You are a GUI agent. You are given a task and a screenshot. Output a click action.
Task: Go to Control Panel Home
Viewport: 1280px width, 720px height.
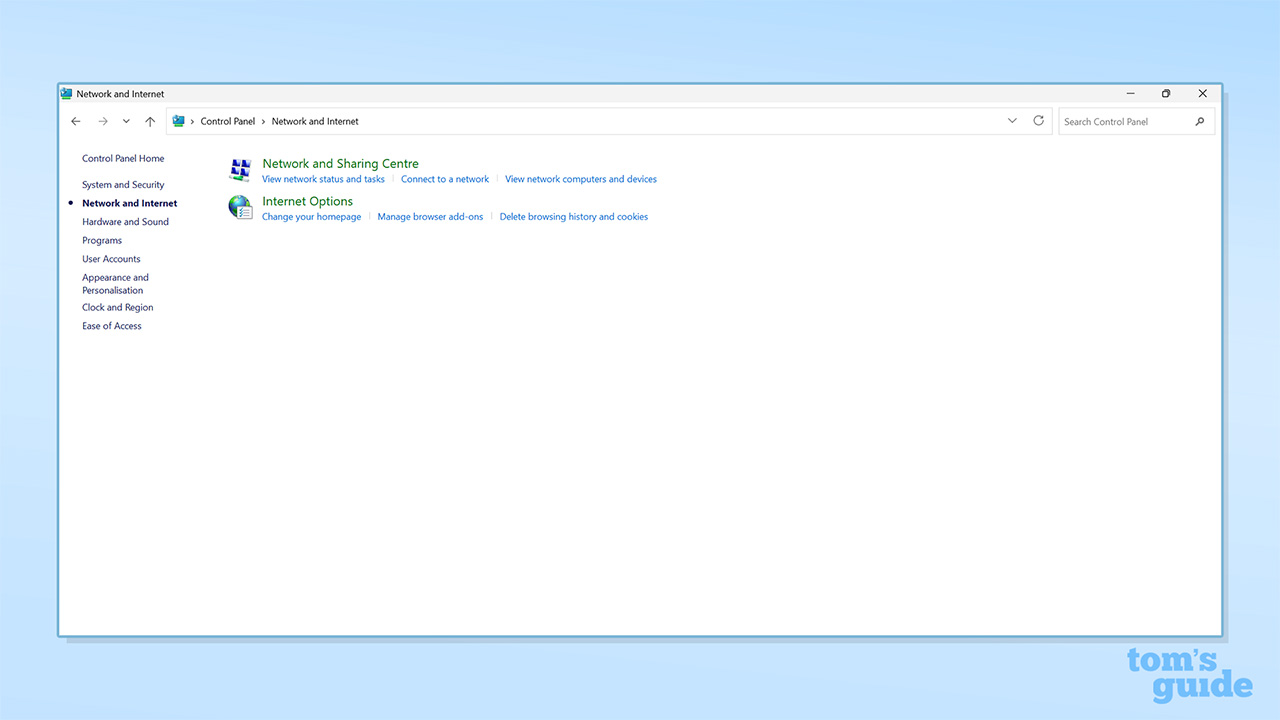click(123, 159)
